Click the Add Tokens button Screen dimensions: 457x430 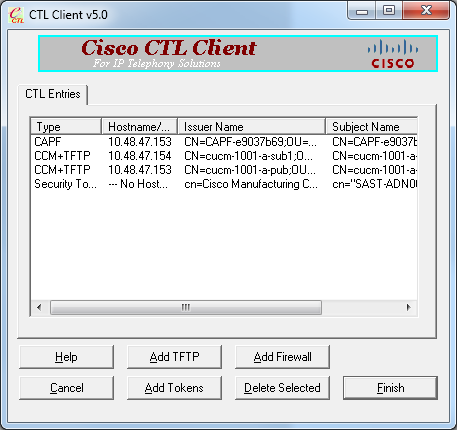(174, 388)
